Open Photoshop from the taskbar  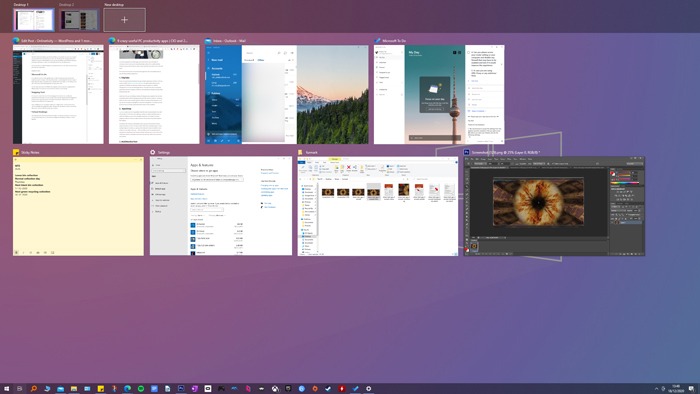181,389
